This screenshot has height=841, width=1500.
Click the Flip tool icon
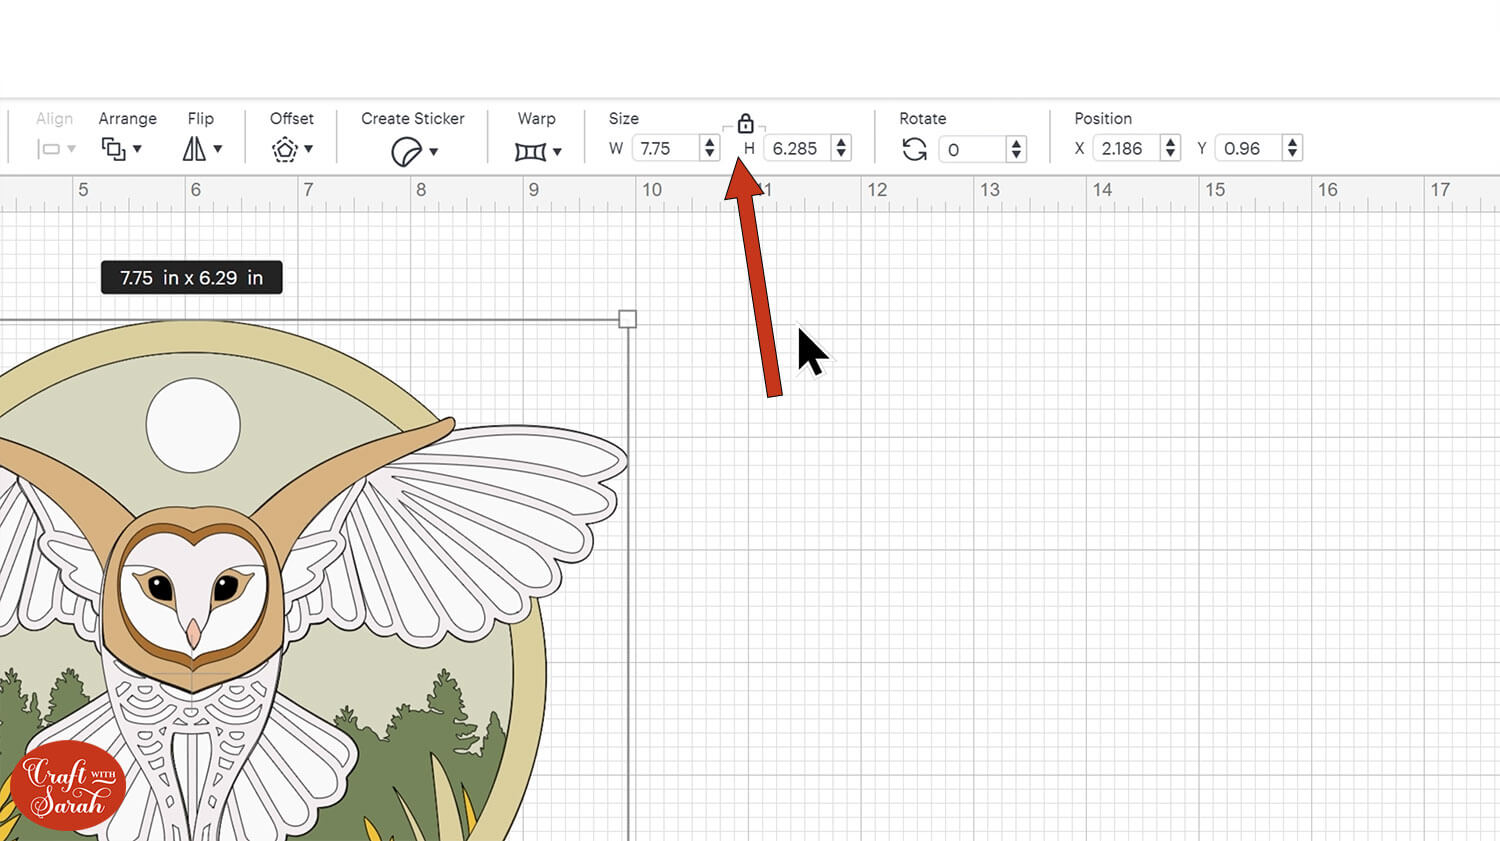coord(194,148)
